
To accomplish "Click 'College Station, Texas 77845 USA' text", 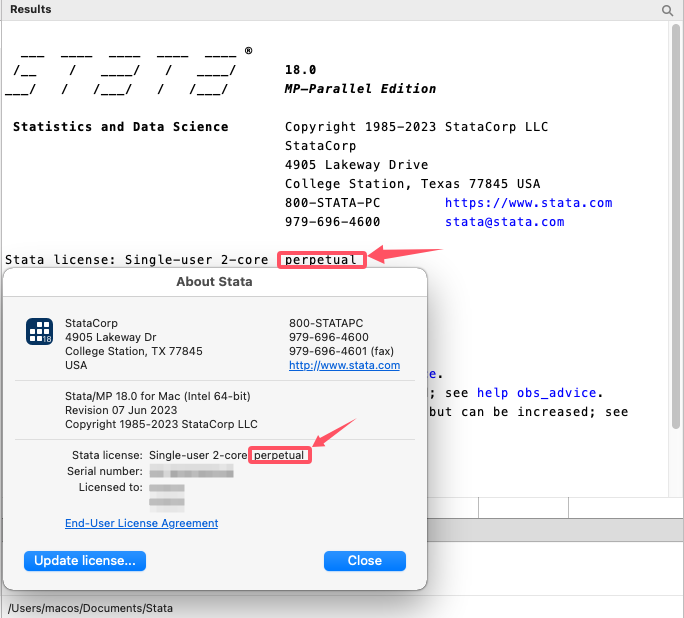I will [x=412, y=184].
